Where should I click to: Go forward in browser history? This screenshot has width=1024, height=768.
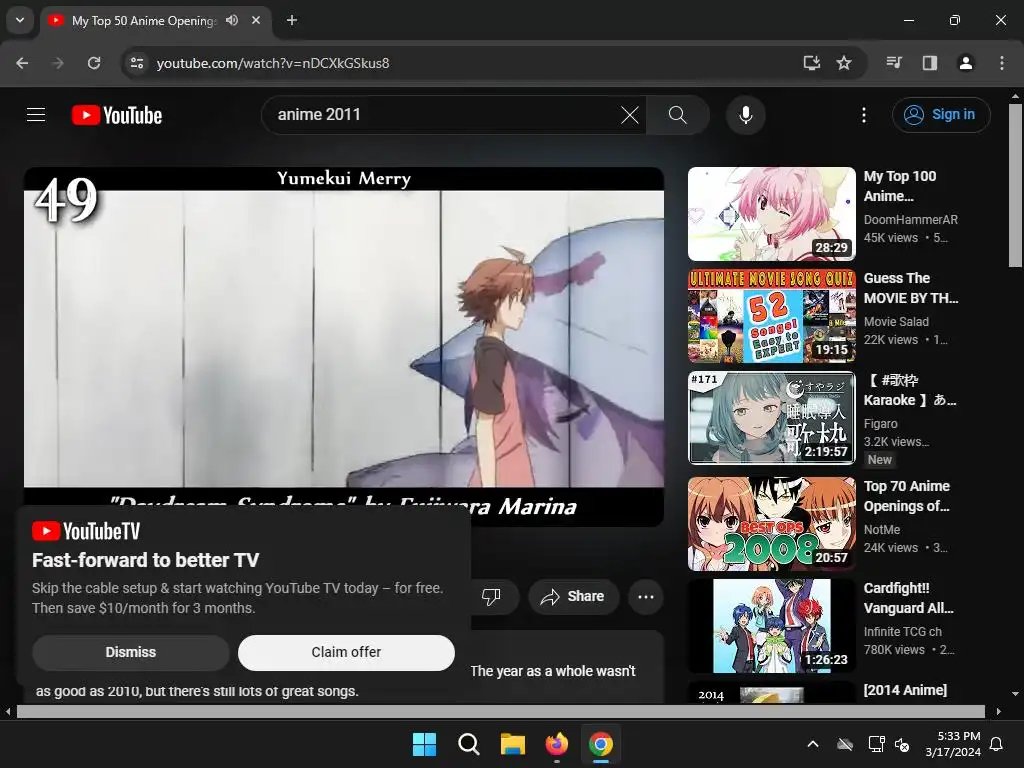pyautogui.click(x=58, y=63)
